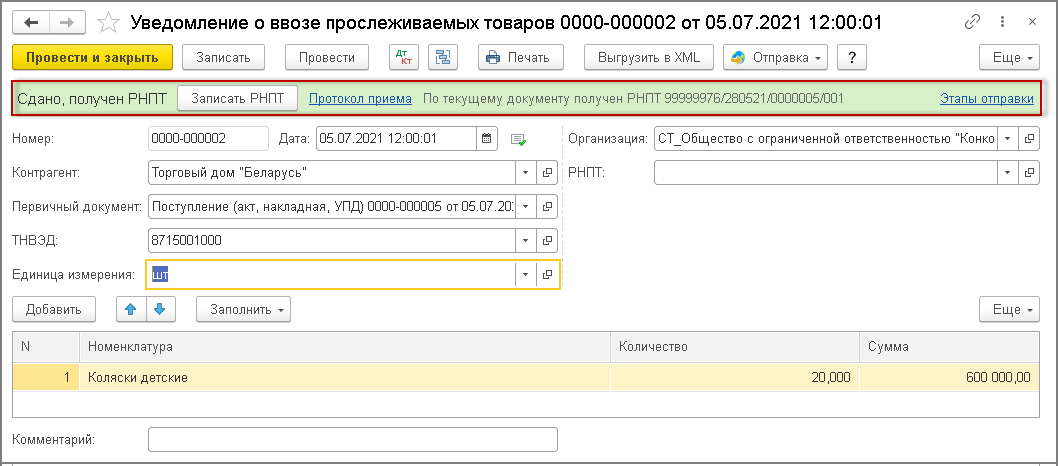1058x466 pixels.
Task: Move row down with blue arrow
Action: pyautogui.click(x=160, y=309)
